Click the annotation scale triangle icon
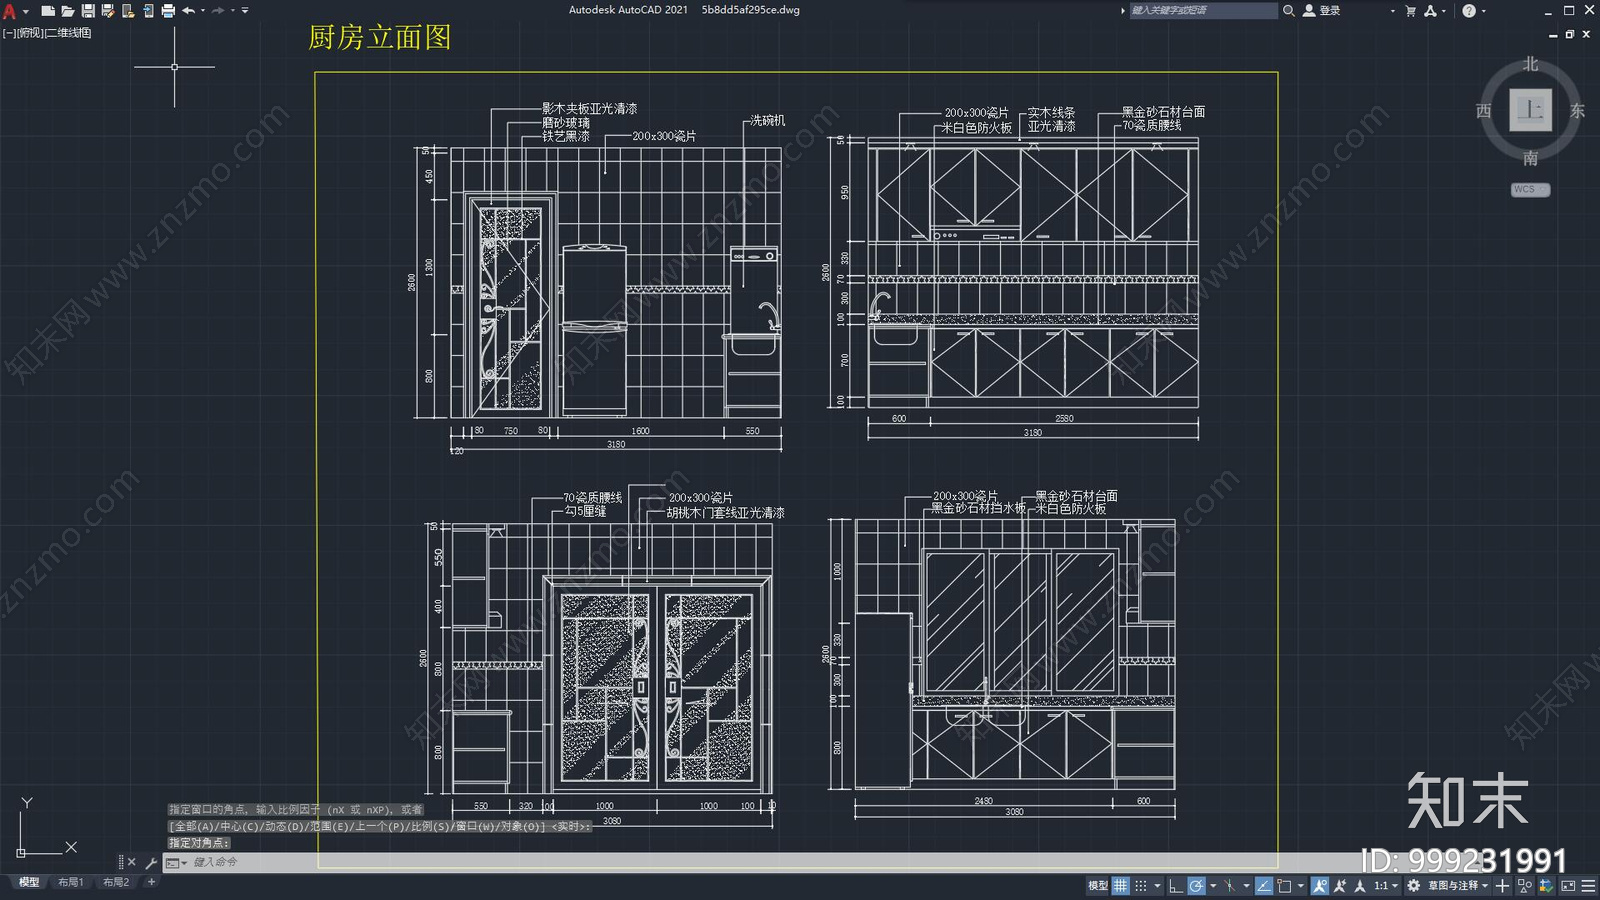This screenshot has height=900, width=1600. pos(1359,885)
